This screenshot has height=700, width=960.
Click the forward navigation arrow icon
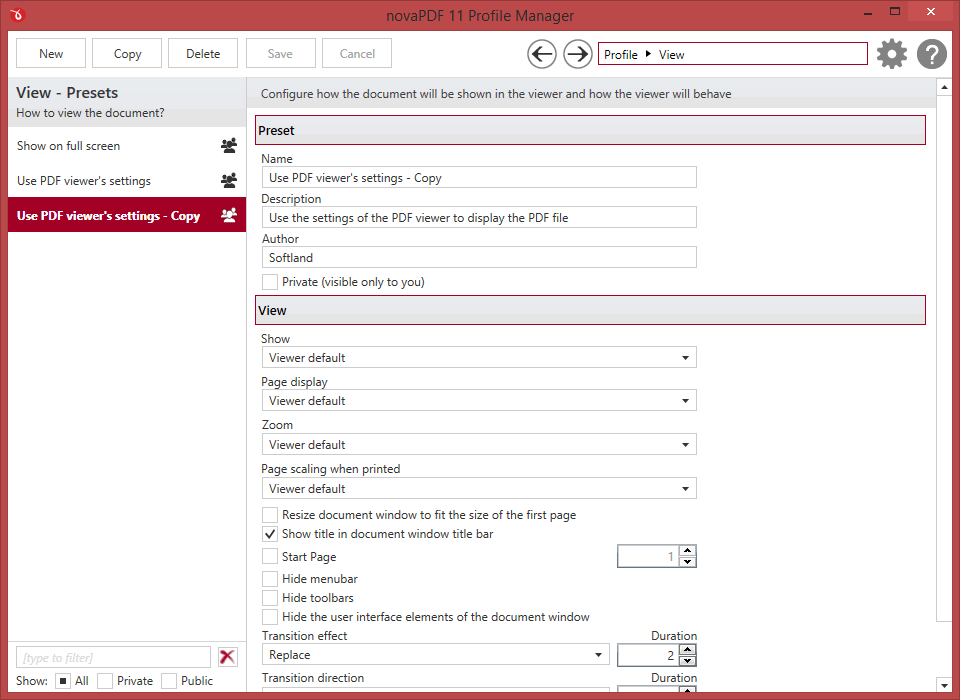pyautogui.click(x=577, y=54)
